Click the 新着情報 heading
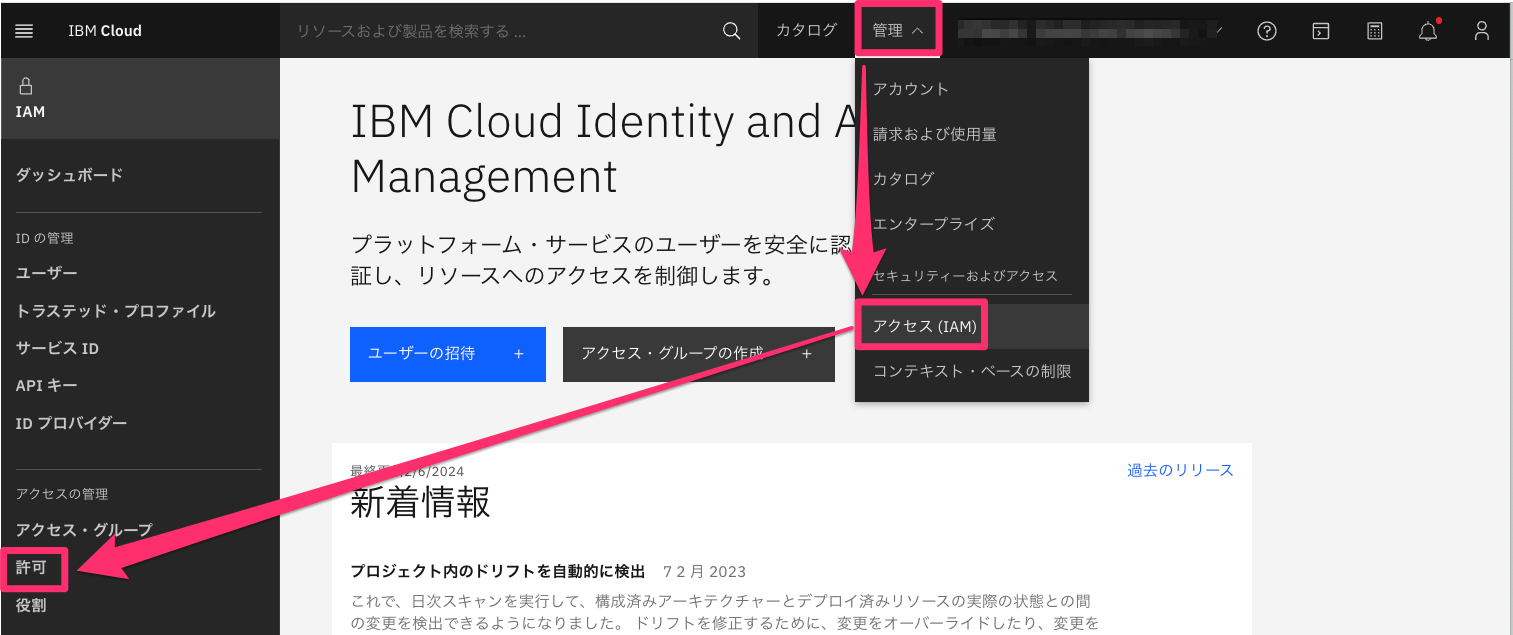1513x635 pixels. click(x=420, y=503)
